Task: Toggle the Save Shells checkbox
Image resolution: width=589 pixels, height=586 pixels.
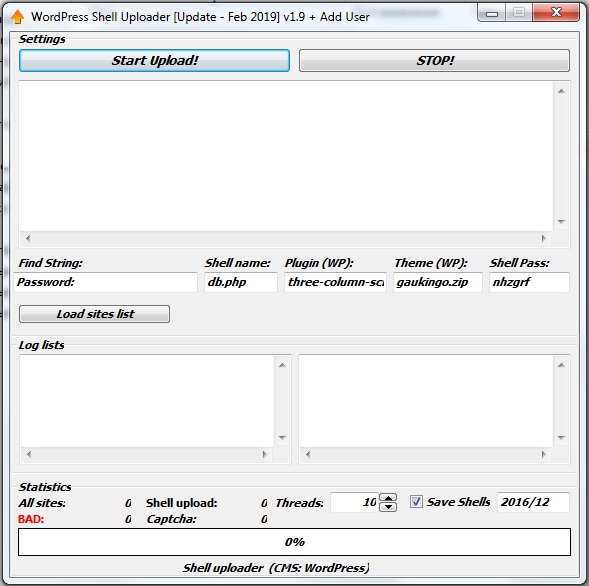Action: [416, 502]
